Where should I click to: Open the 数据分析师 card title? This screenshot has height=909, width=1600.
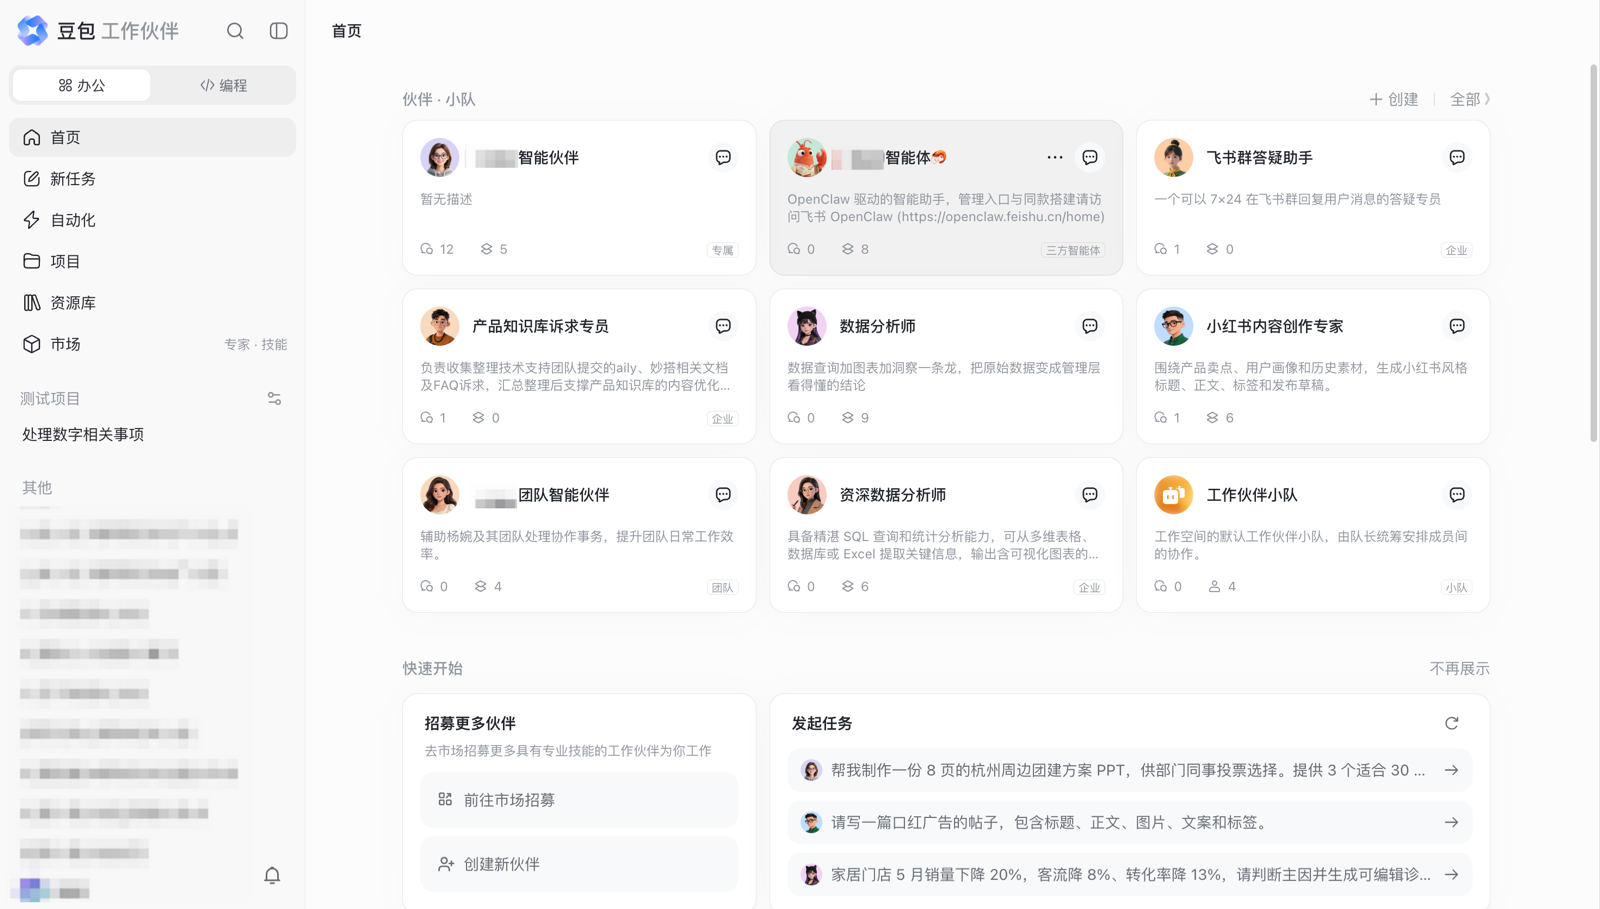pos(878,326)
